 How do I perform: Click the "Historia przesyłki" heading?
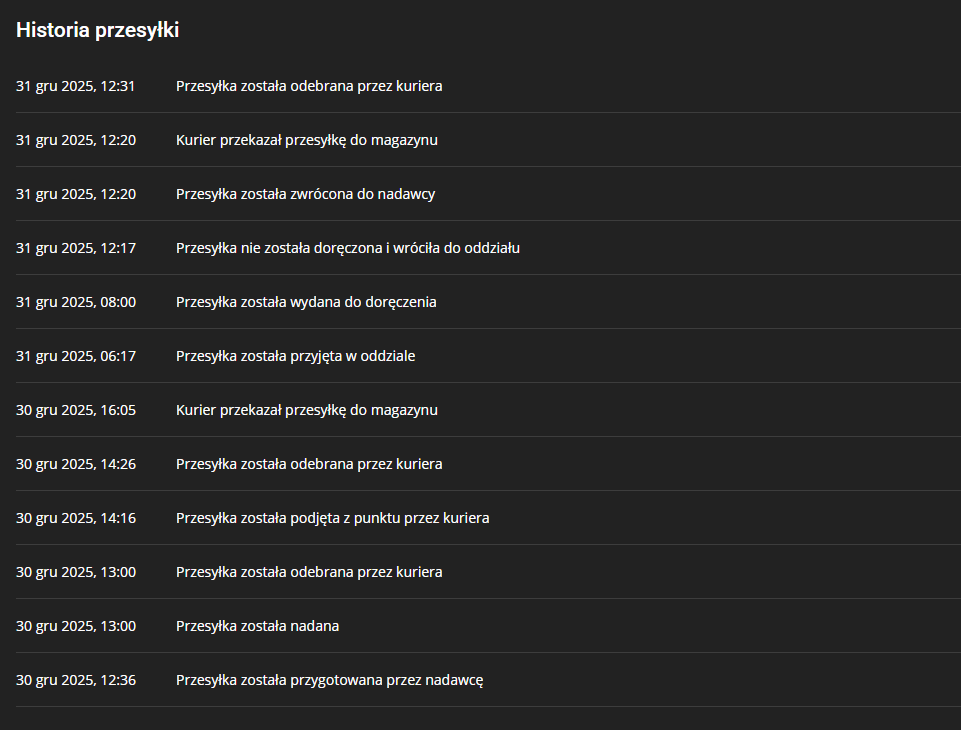[x=97, y=31]
